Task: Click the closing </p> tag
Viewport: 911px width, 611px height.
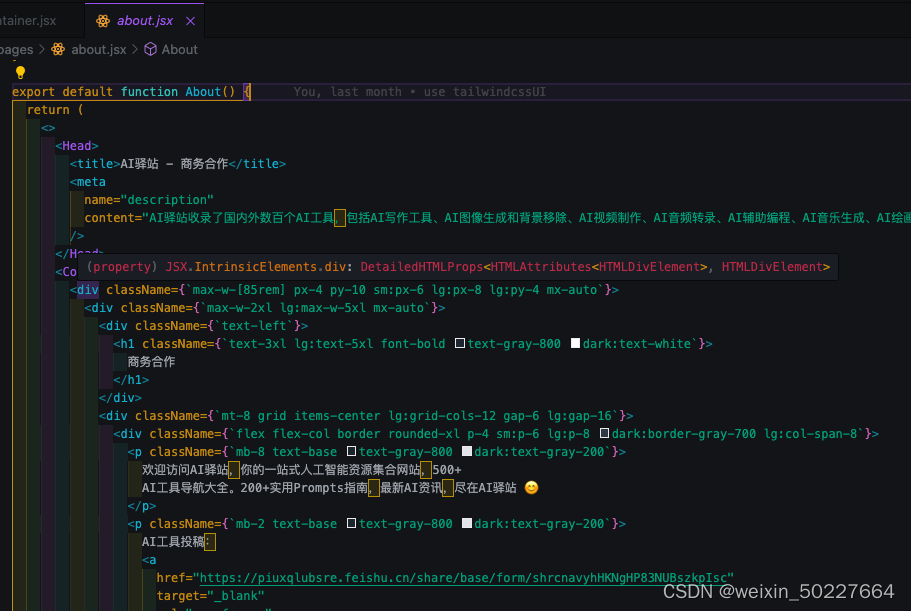Action: (142, 506)
